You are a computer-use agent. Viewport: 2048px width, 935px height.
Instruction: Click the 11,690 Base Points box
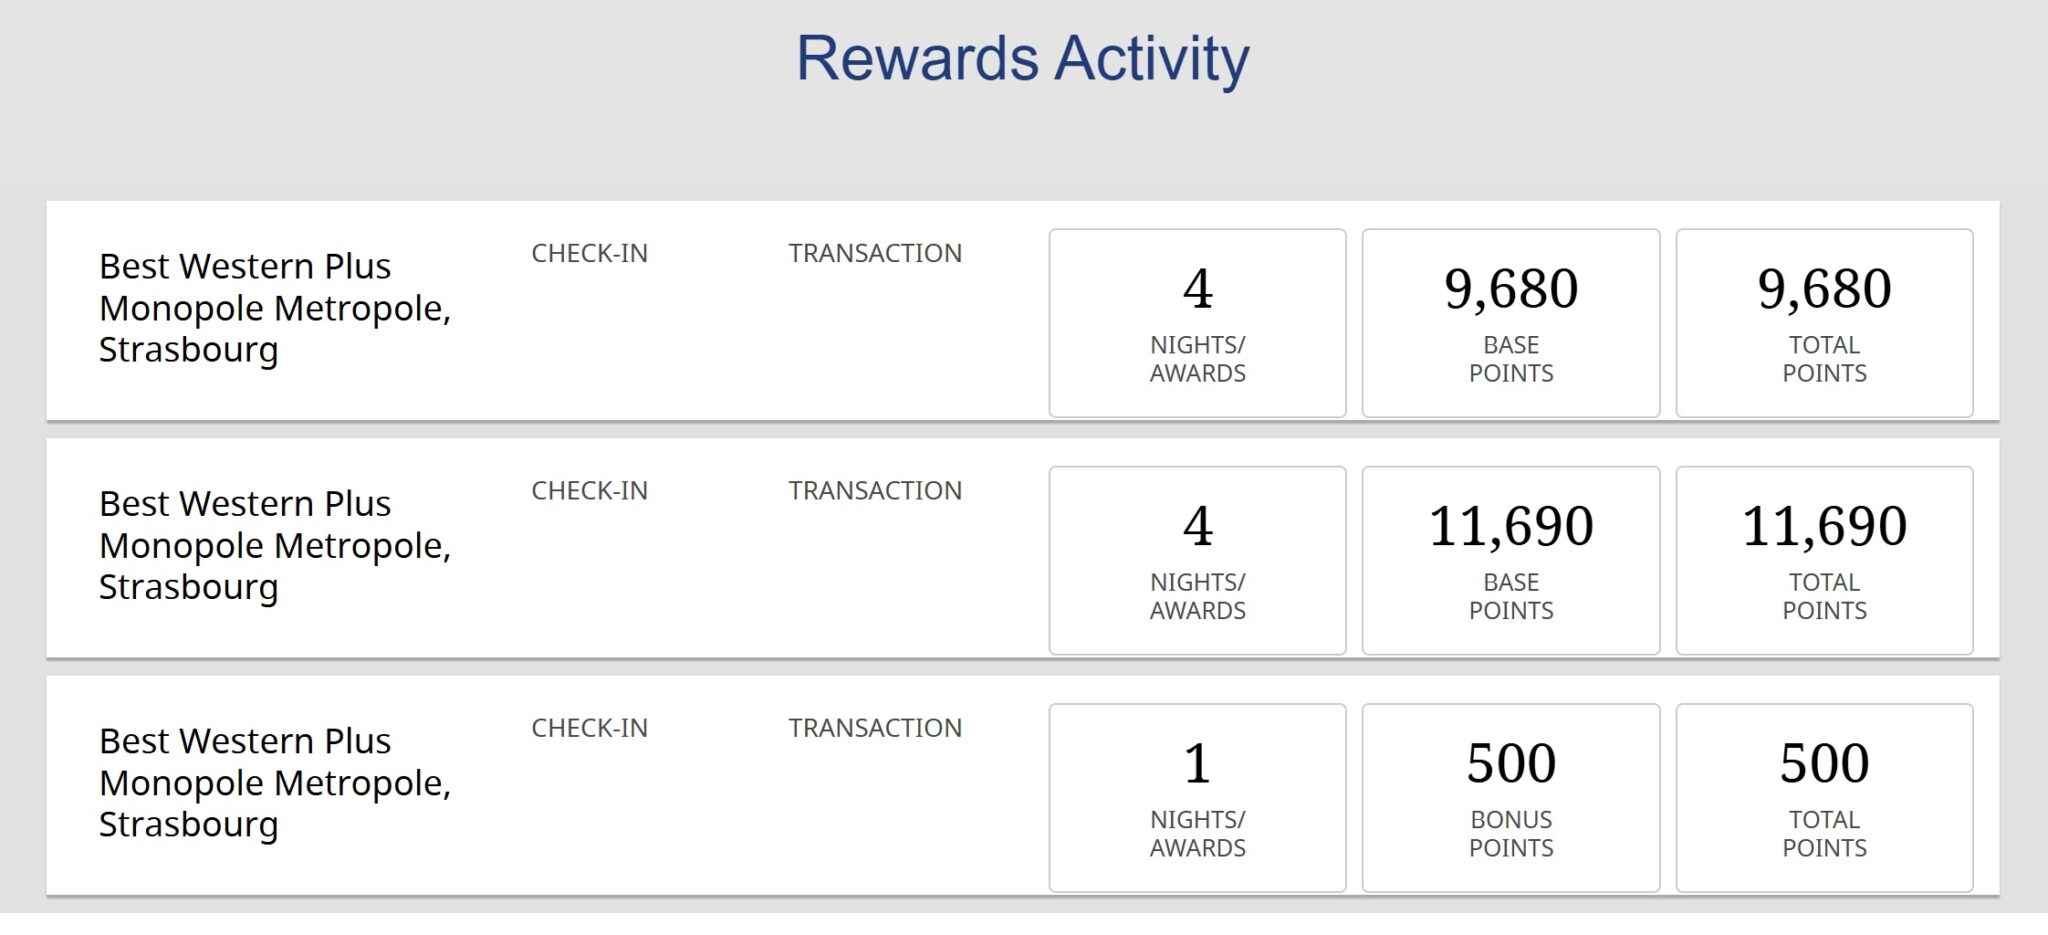[x=1510, y=560]
